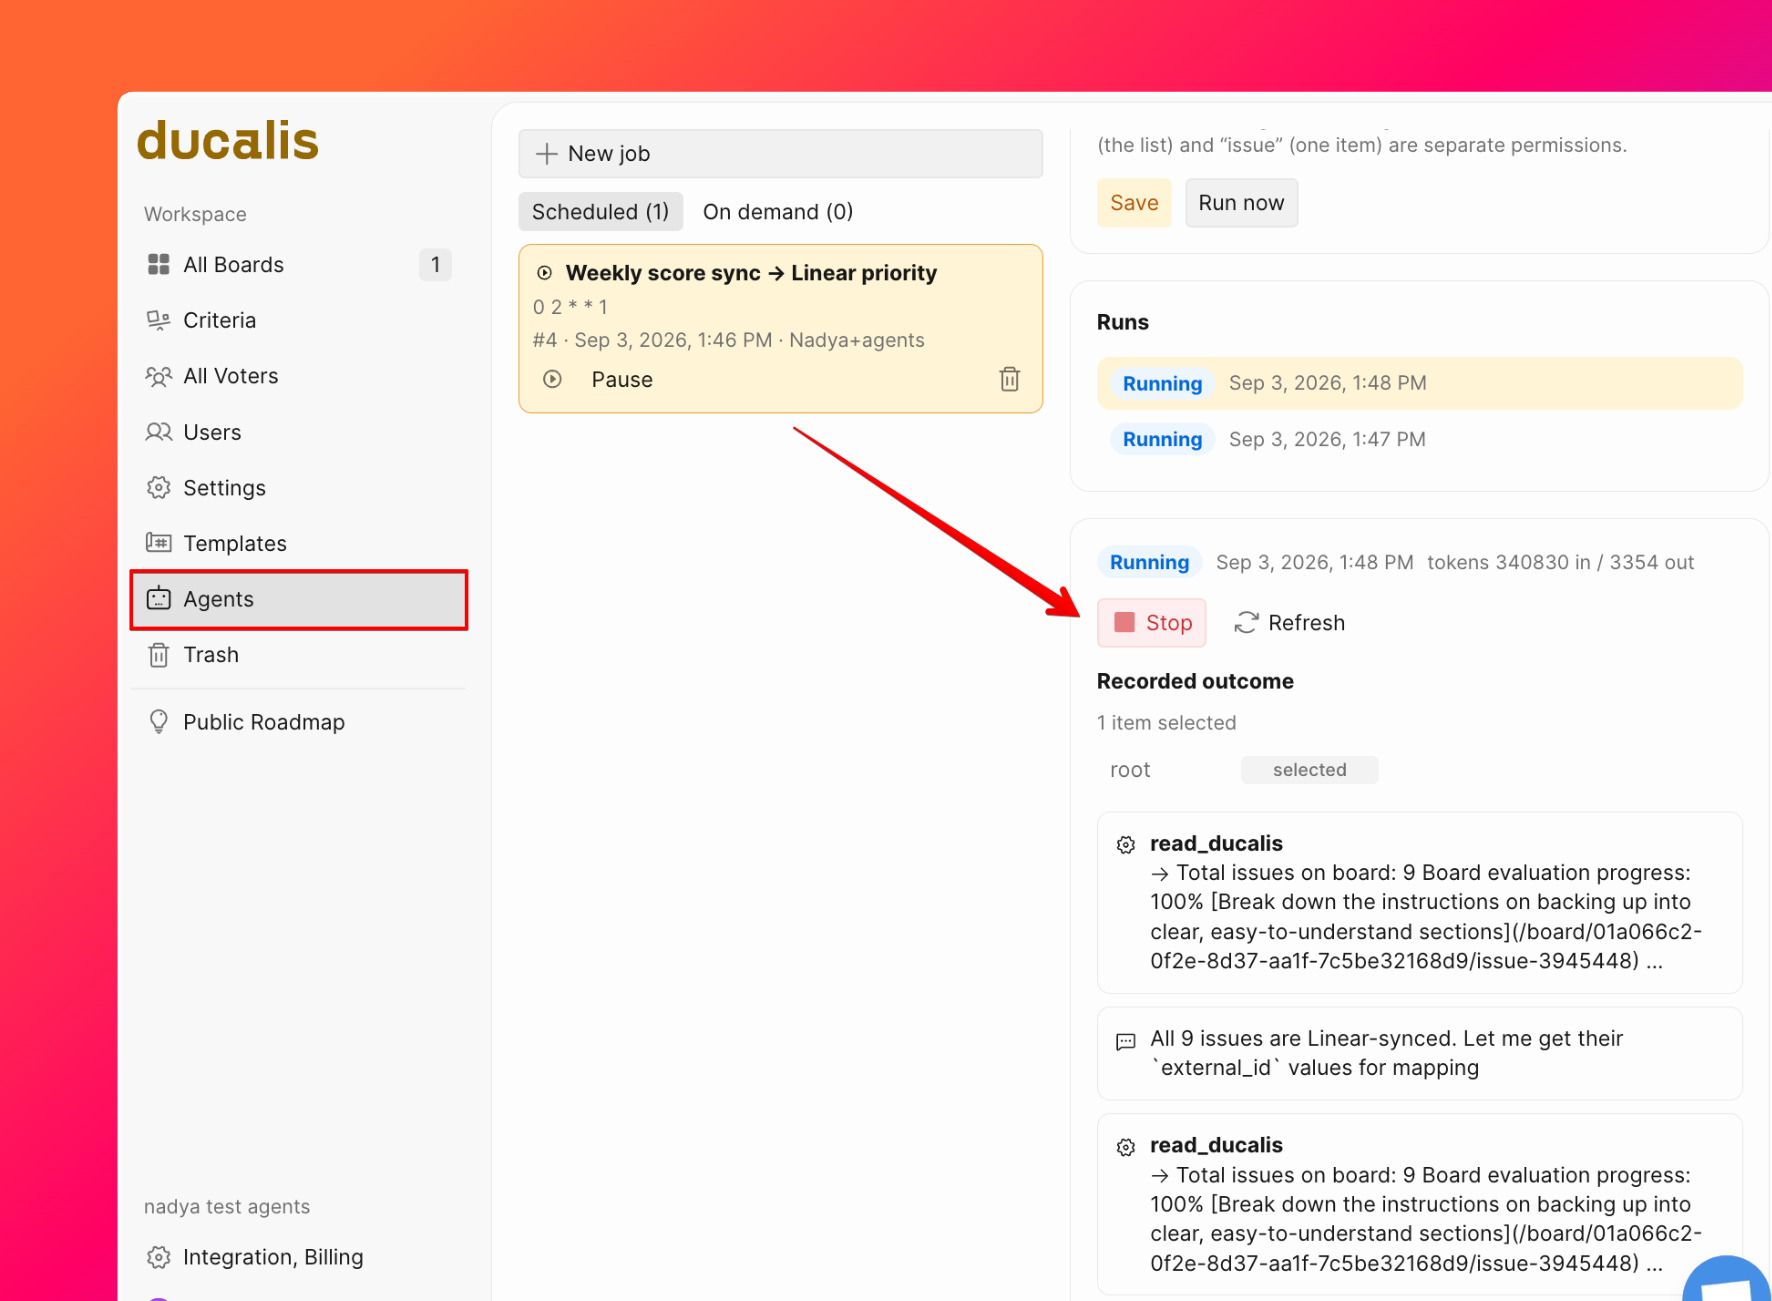Click the 'All 9 issues are Linear-synced' message

coord(1419,1053)
